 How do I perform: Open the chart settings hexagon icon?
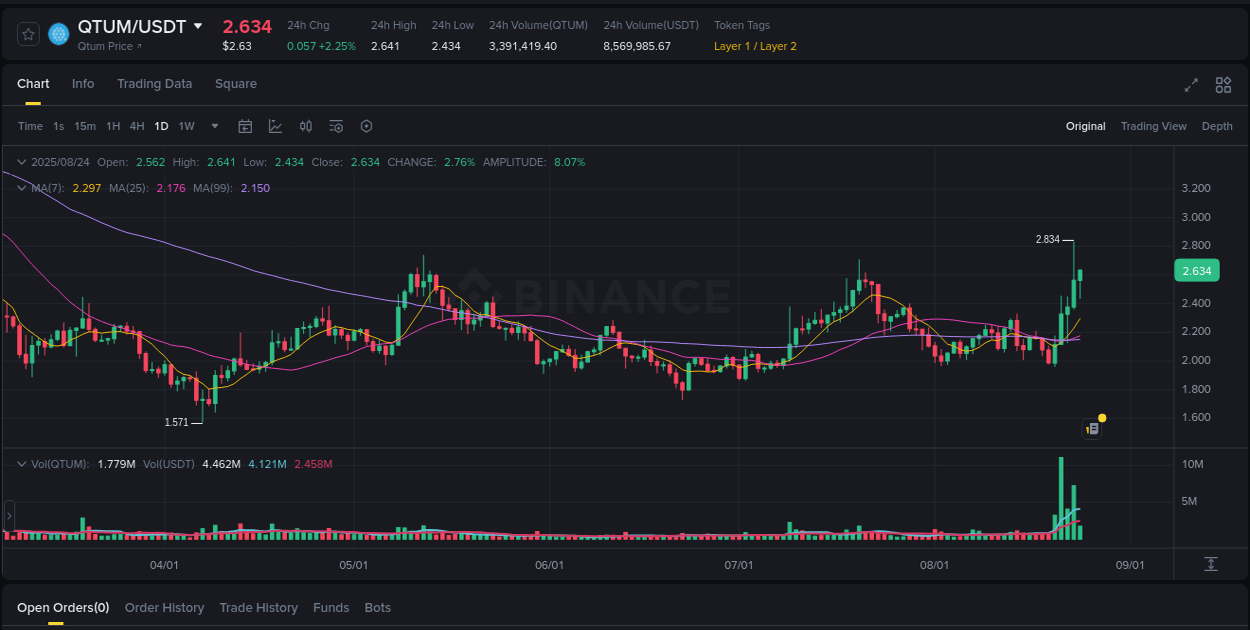pyautogui.click(x=366, y=126)
